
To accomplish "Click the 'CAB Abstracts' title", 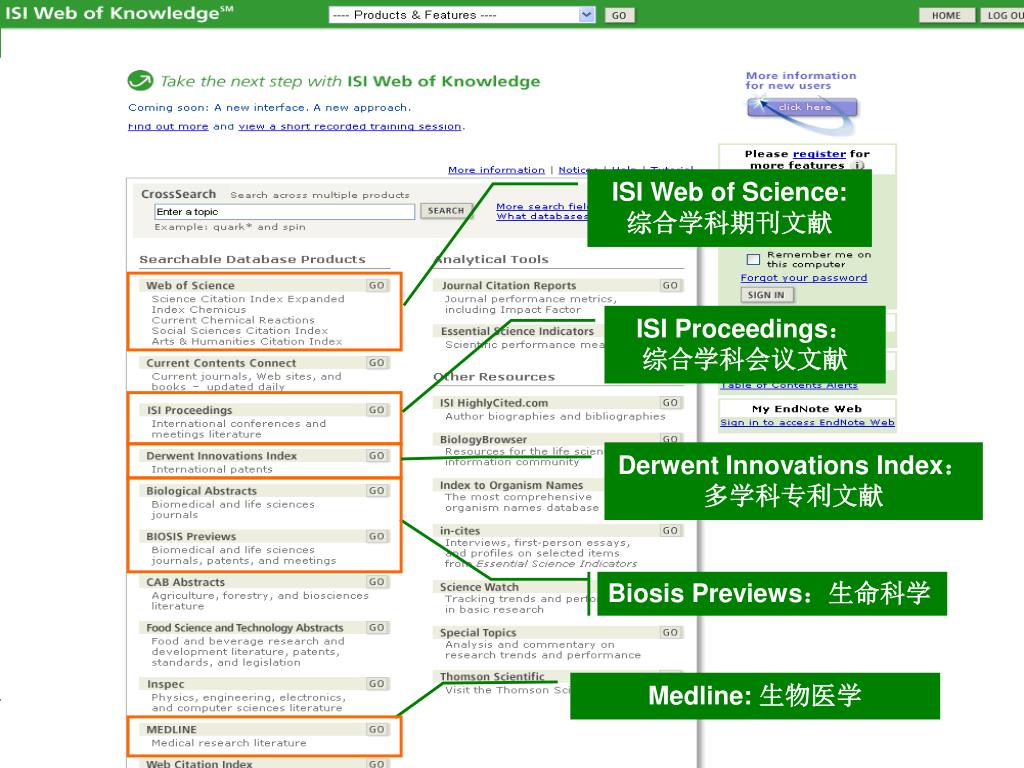I will point(185,582).
